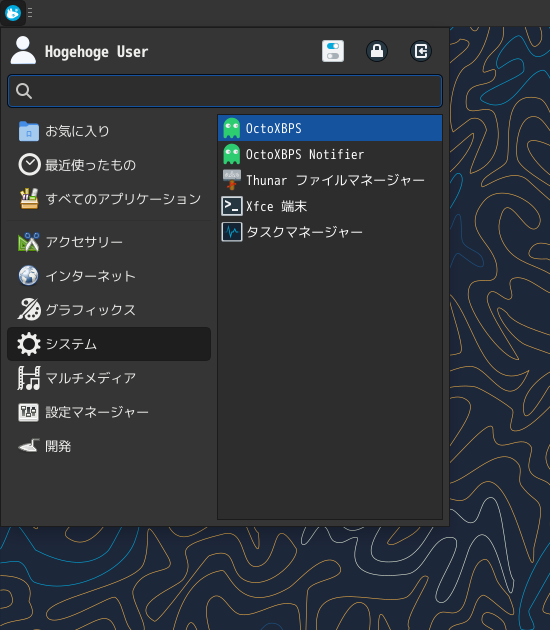Select the 最近使ったもの category
Viewport: 550px width, 630px height.
109,165
